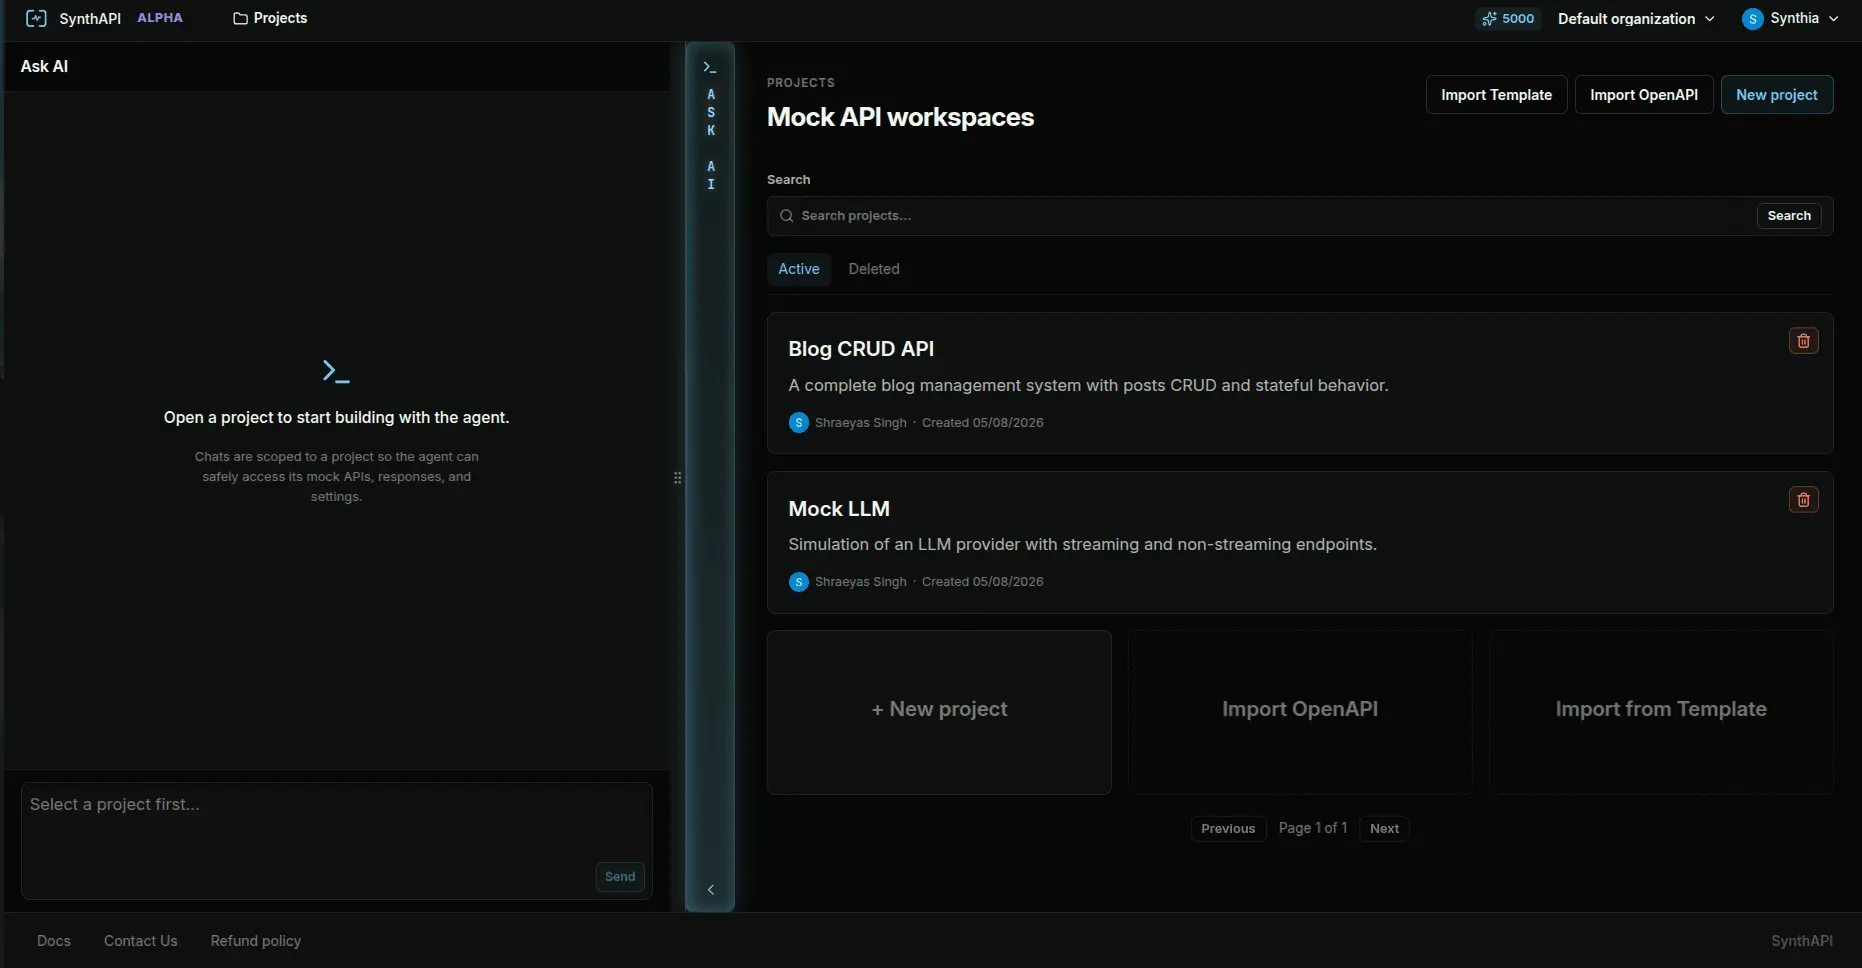Go to the Previous page
The image size is (1862, 968).
(1228, 829)
